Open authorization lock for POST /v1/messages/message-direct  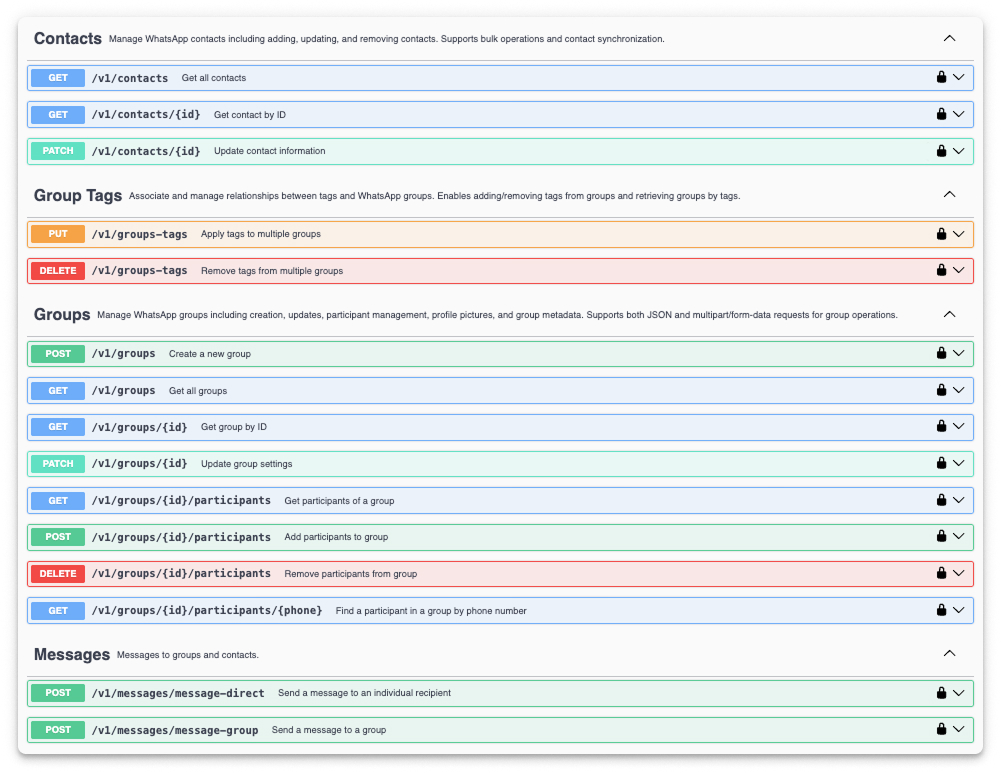coord(940,692)
